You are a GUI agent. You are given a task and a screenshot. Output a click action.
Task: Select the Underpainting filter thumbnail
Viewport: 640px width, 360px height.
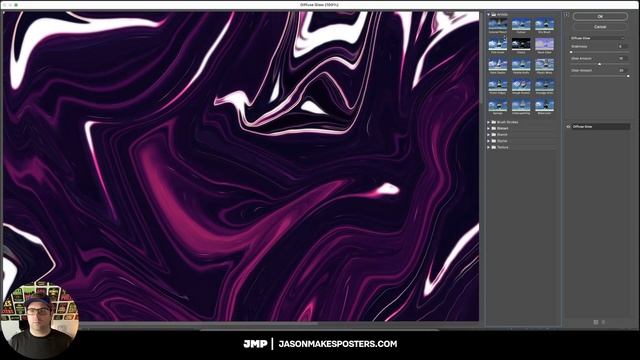click(x=521, y=106)
